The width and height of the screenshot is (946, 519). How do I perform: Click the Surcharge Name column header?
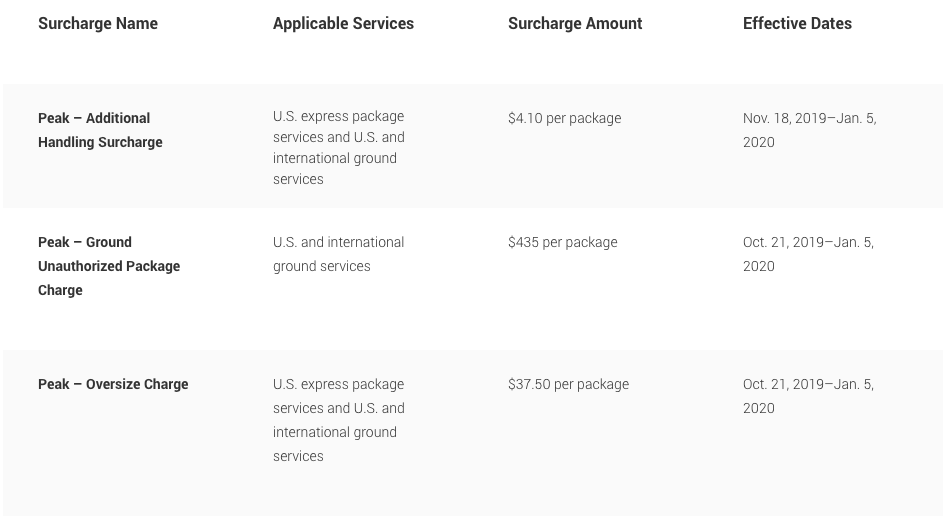[x=98, y=23]
